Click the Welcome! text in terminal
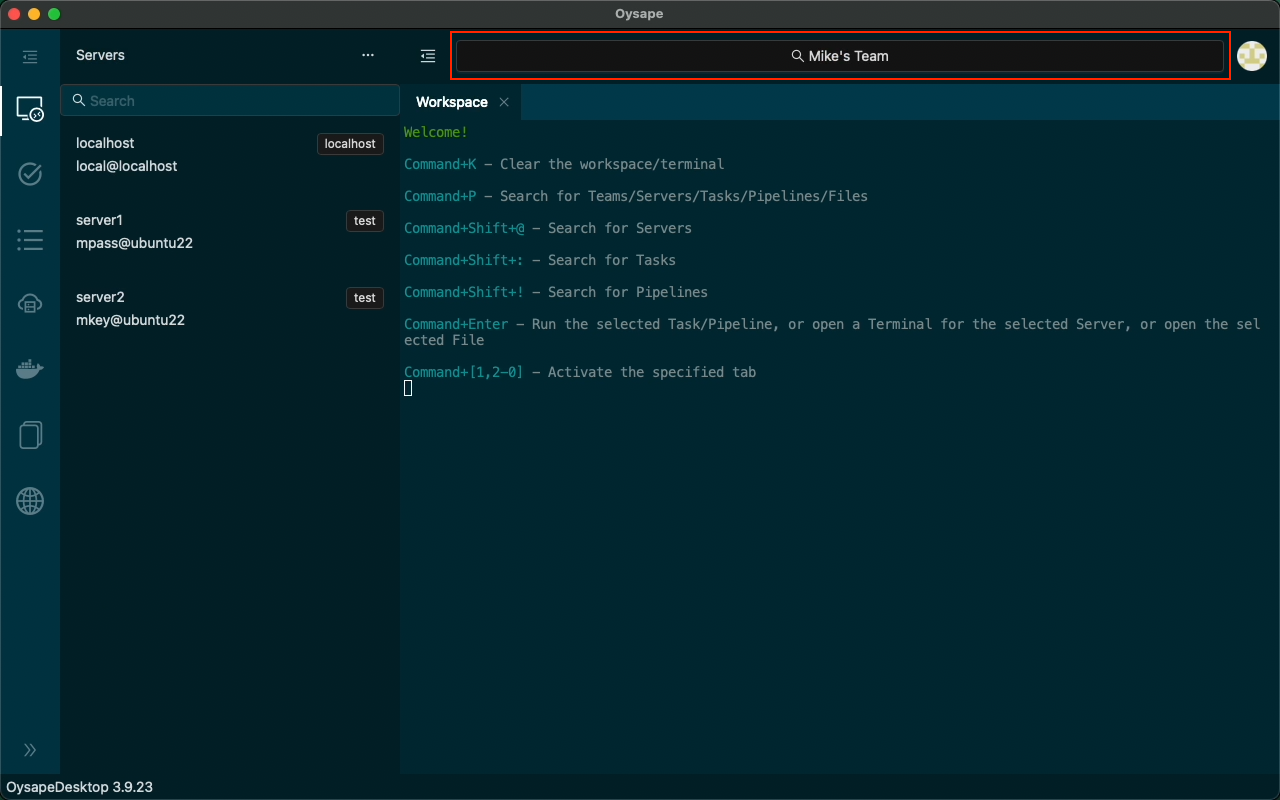1280x800 pixels. [x=436, y=132]
